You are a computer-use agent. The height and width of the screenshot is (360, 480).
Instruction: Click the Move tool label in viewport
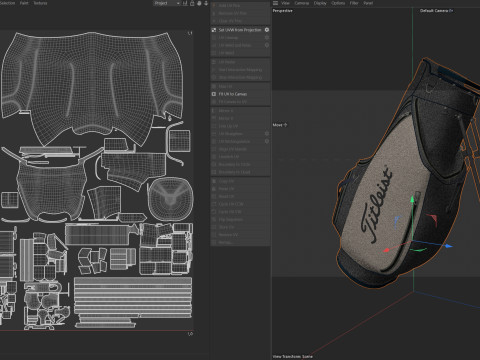tap(279, 125)
